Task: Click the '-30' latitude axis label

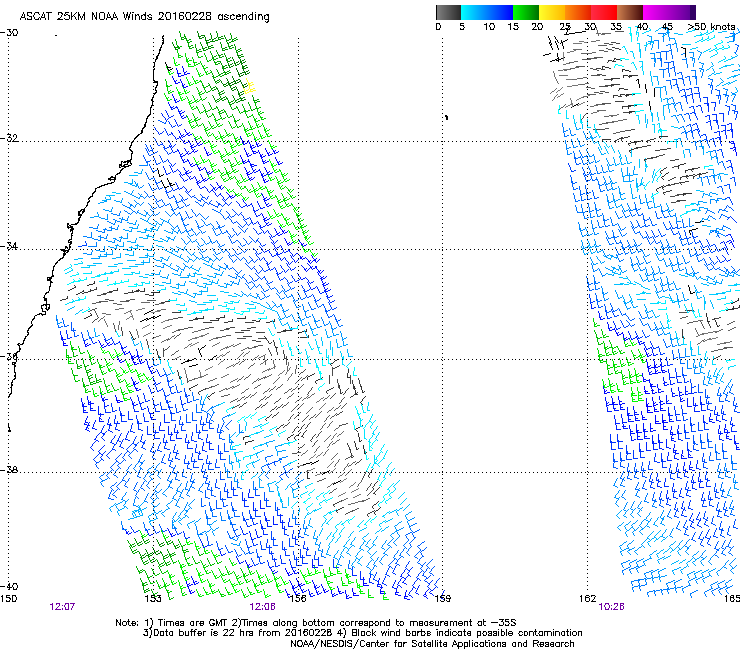Action: coord(9,33)
